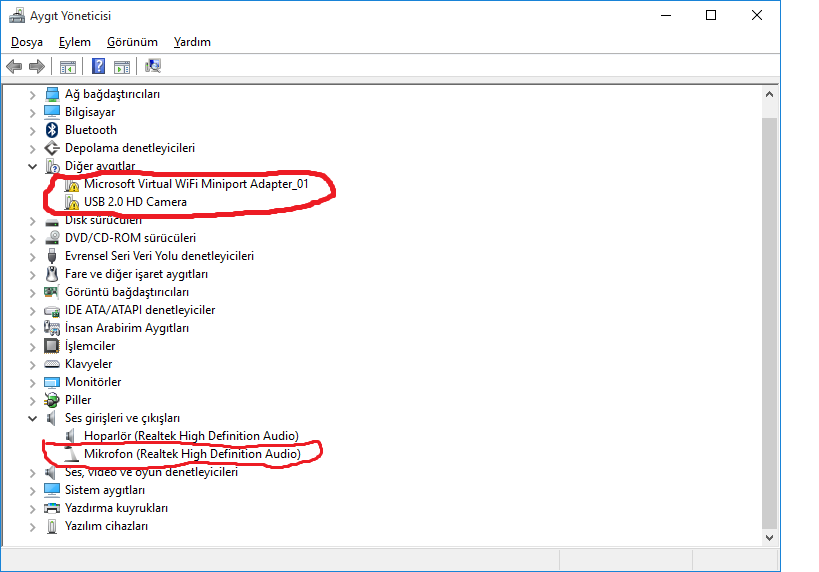Screen dimensions: 819x572
Task: Open the Görünüm menu
Action: coord(132,42)
